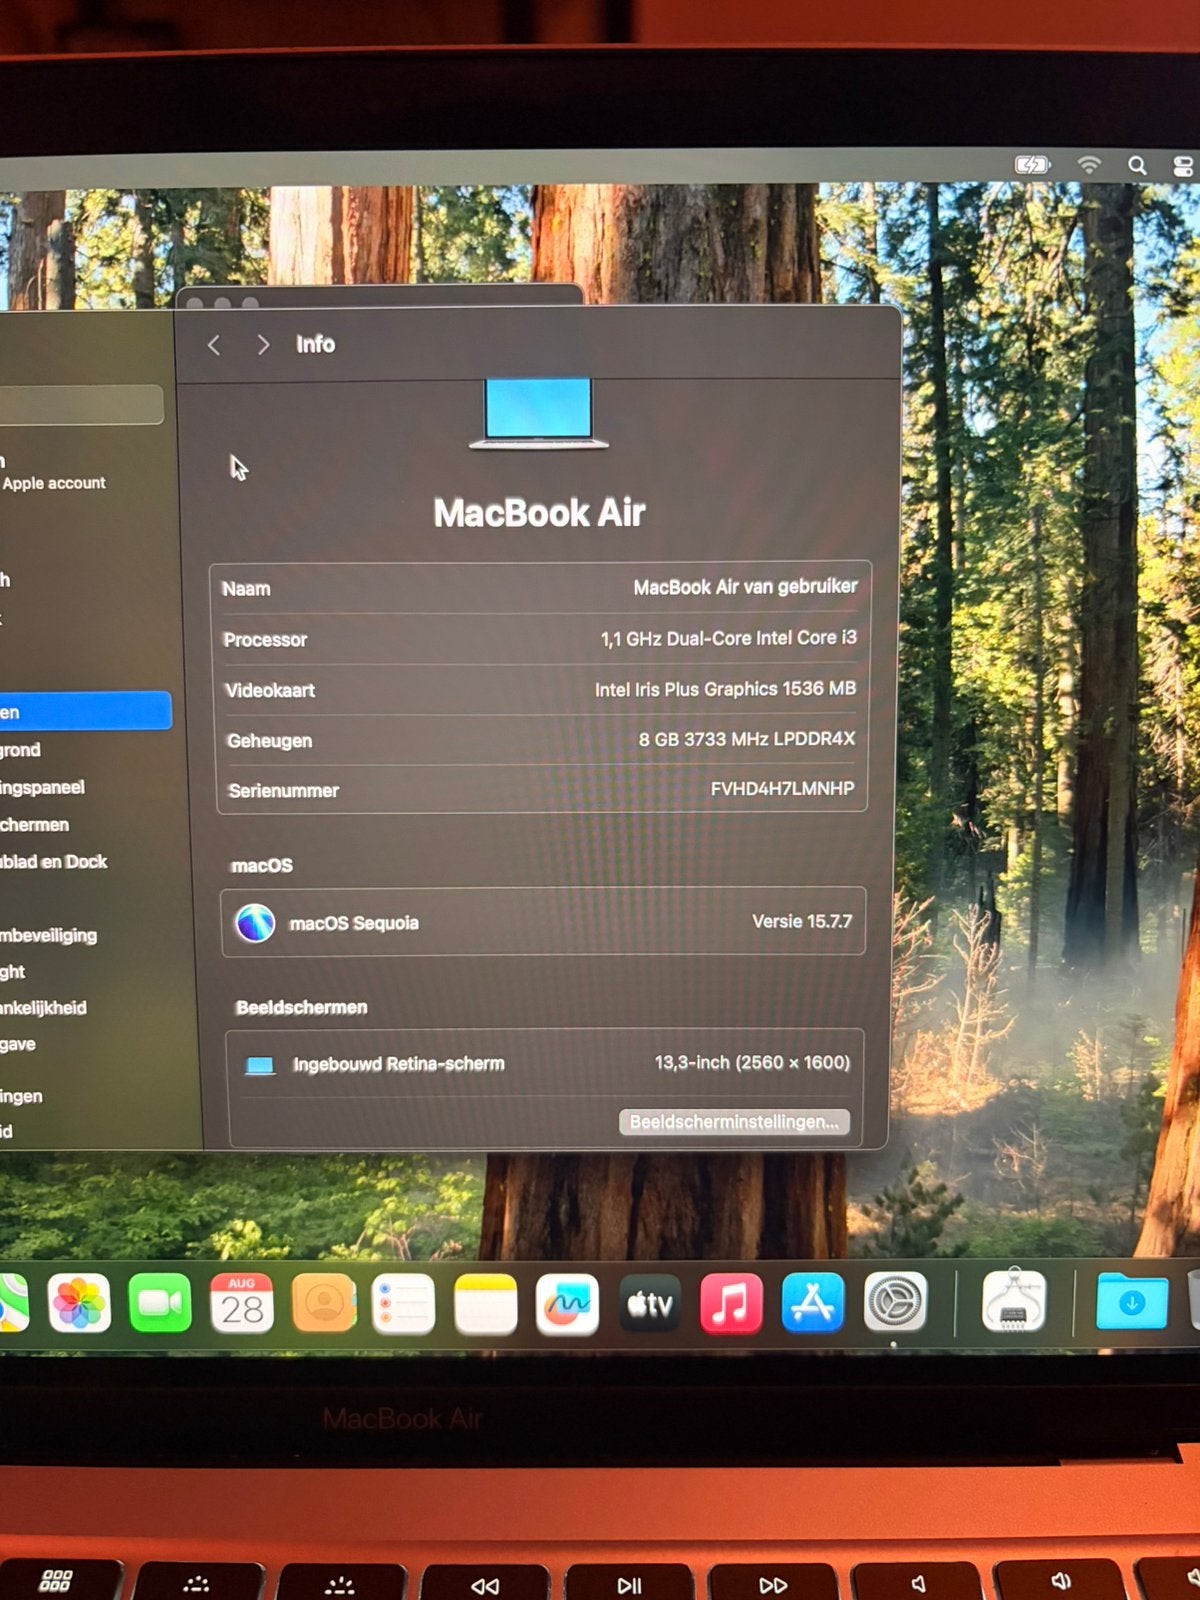Open Contacts in the Dock

pyautogui.click(x=323, y=1304)
